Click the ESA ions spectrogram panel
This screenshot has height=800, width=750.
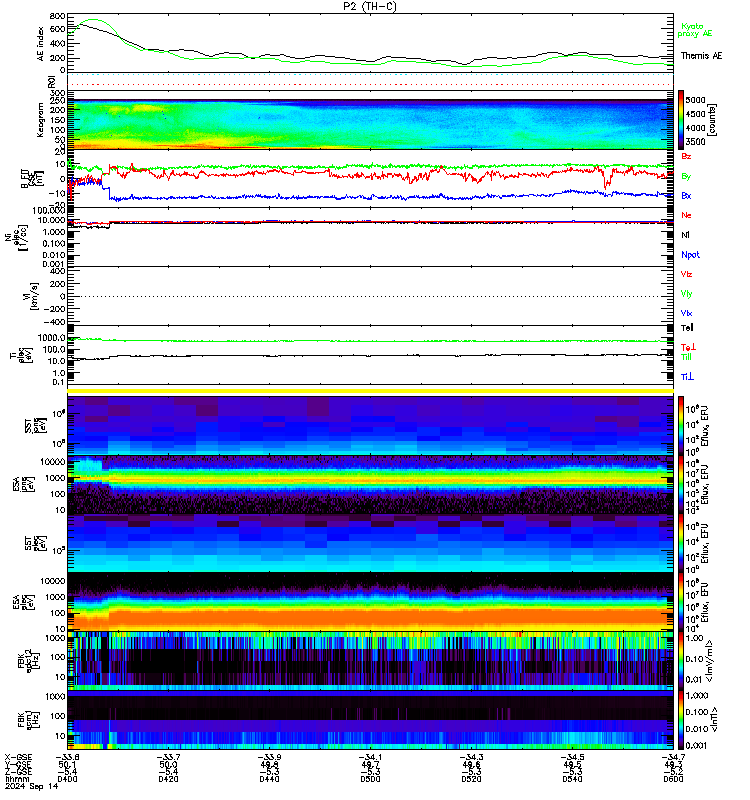370,485
